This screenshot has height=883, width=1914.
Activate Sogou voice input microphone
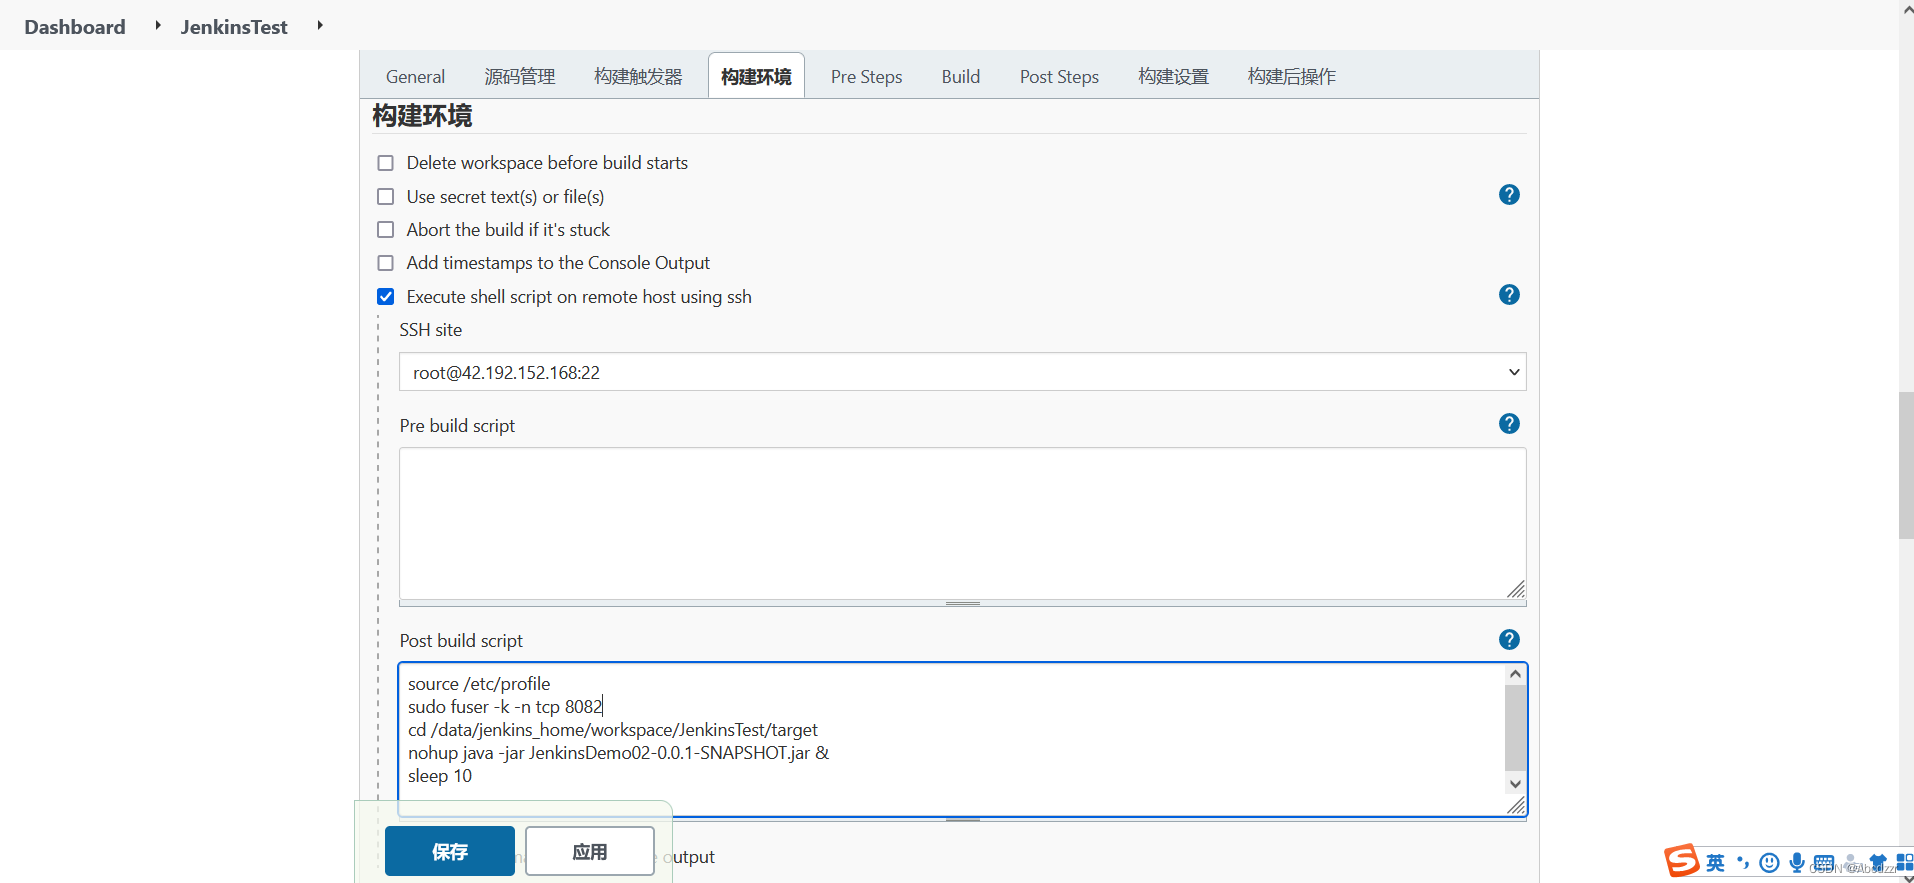(x=1796, y=863)
